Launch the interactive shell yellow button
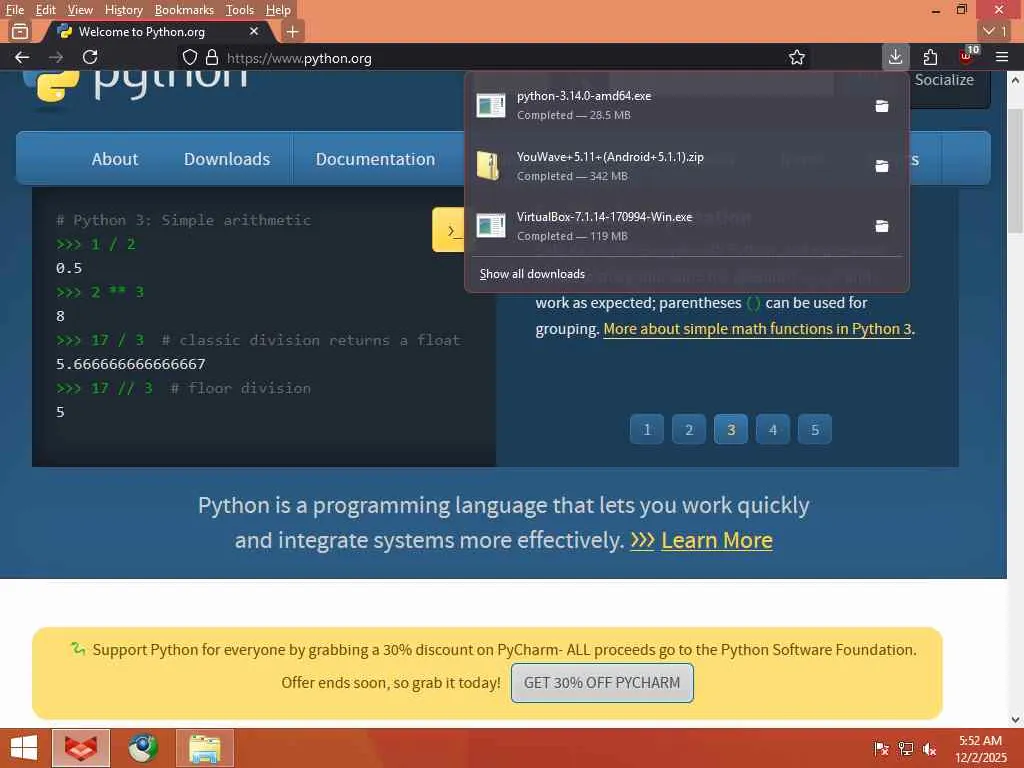The height and width of the screenshot is (768, 1024). pos(449,229)
